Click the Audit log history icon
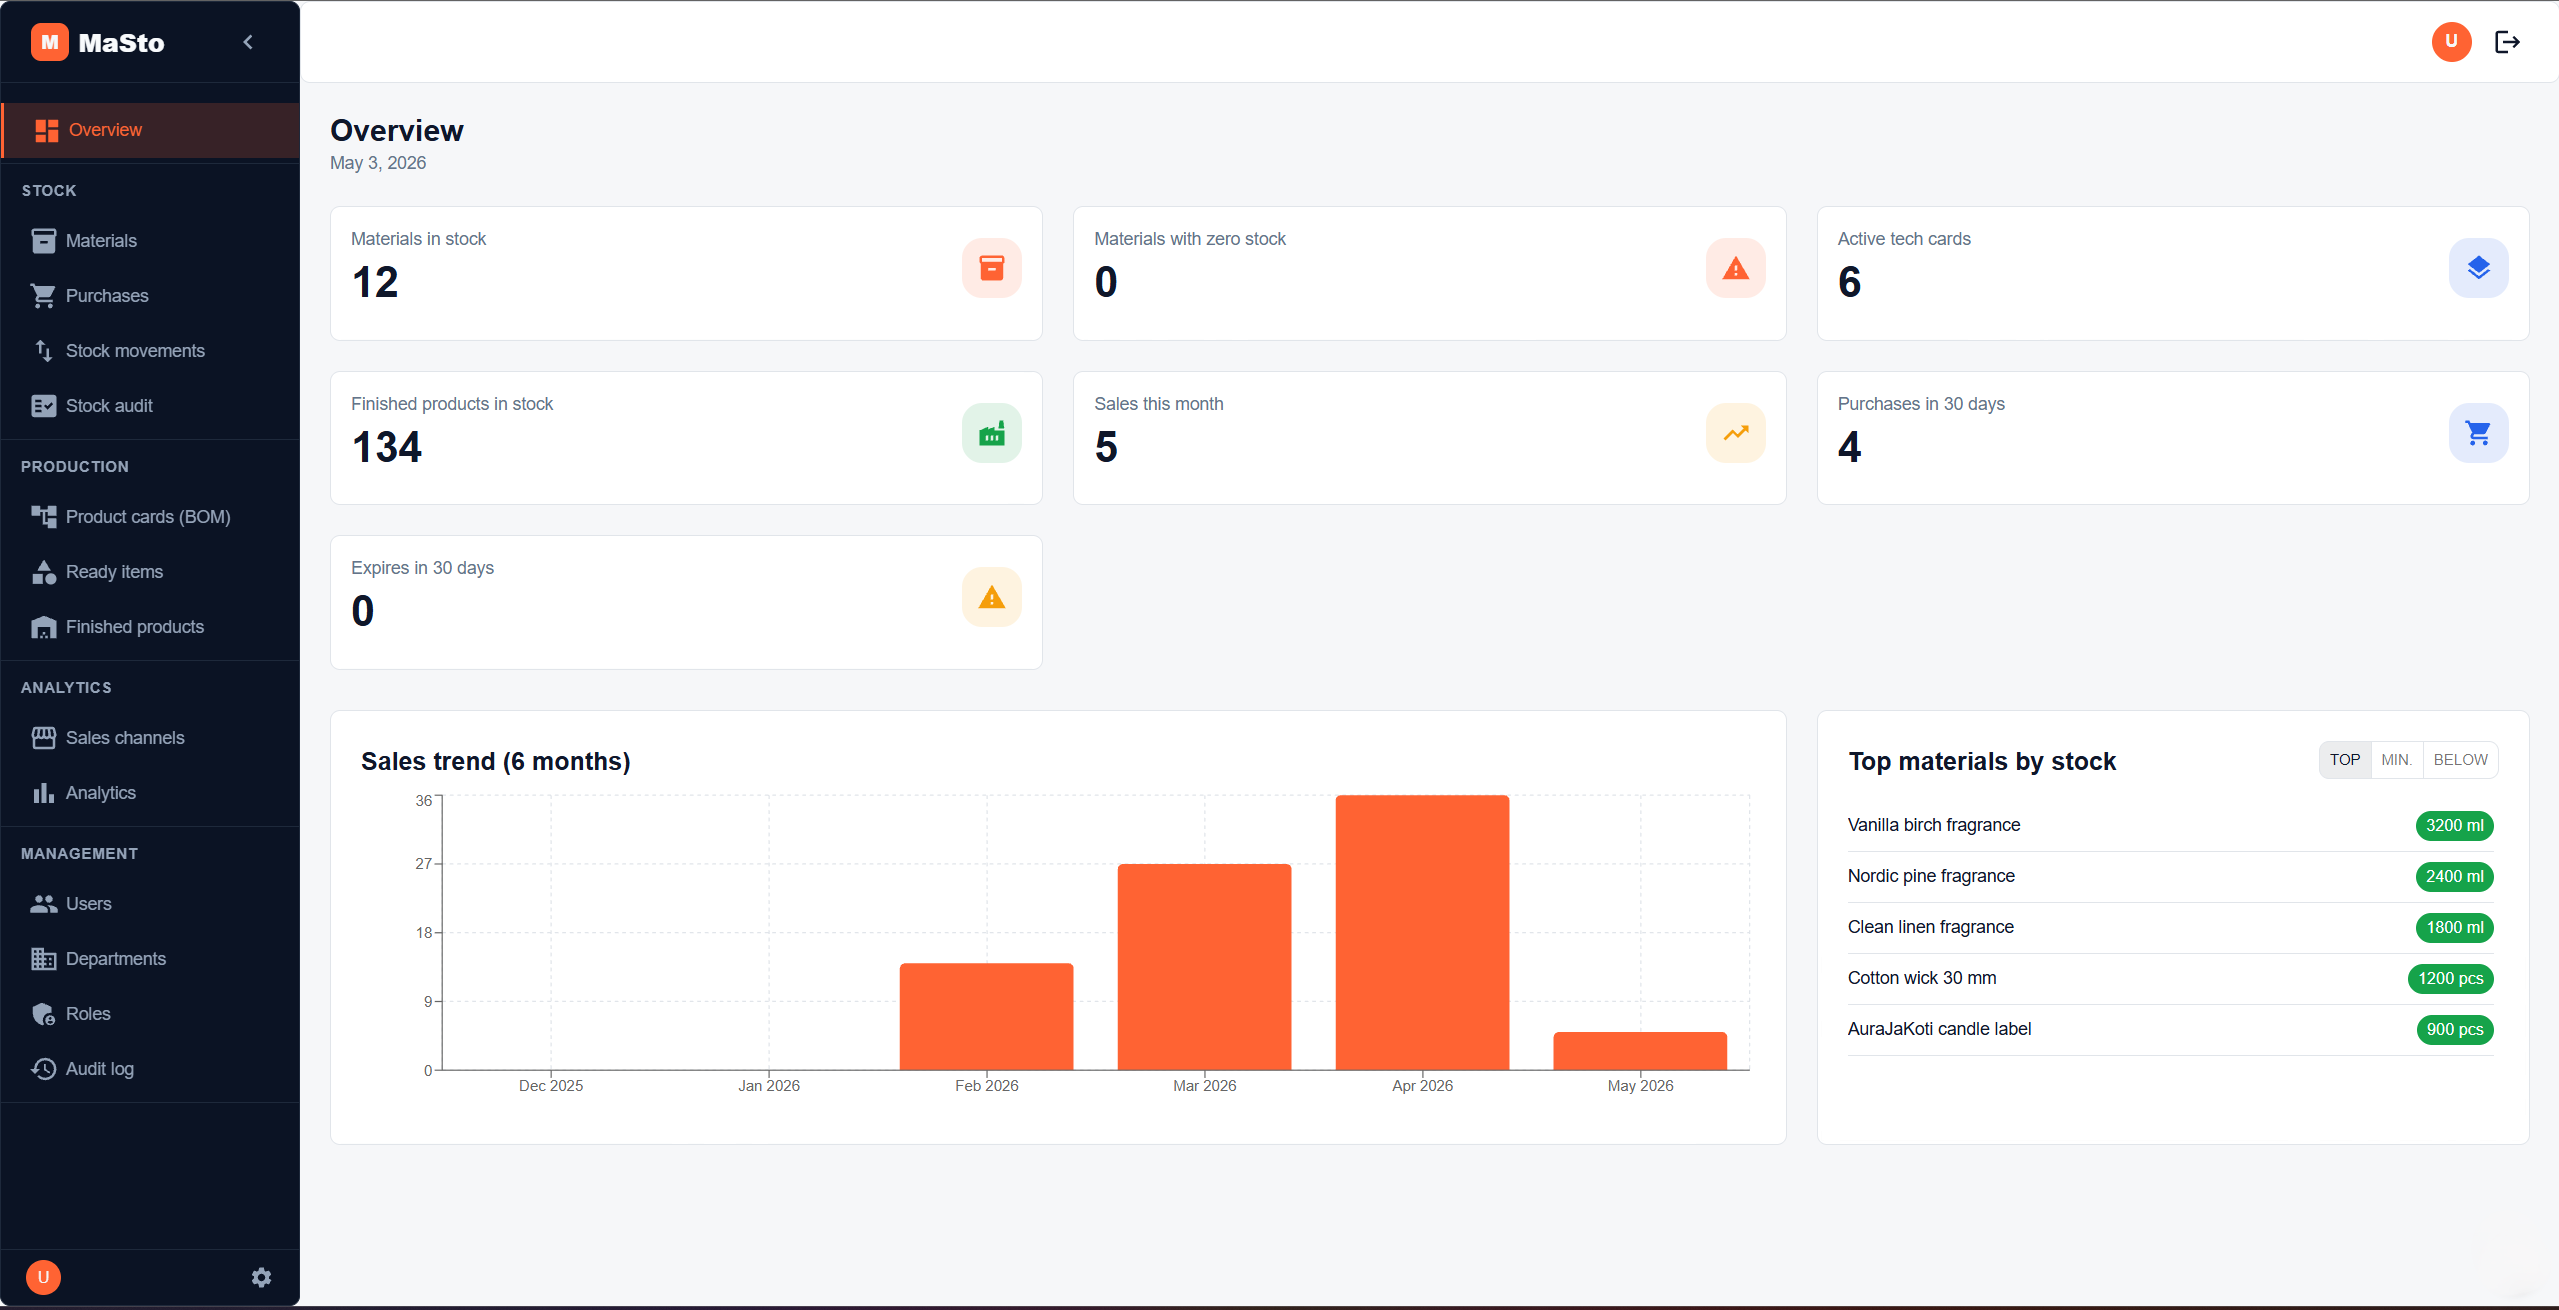Screen dimensions: 2559x1310 [x=43, y=1069]
